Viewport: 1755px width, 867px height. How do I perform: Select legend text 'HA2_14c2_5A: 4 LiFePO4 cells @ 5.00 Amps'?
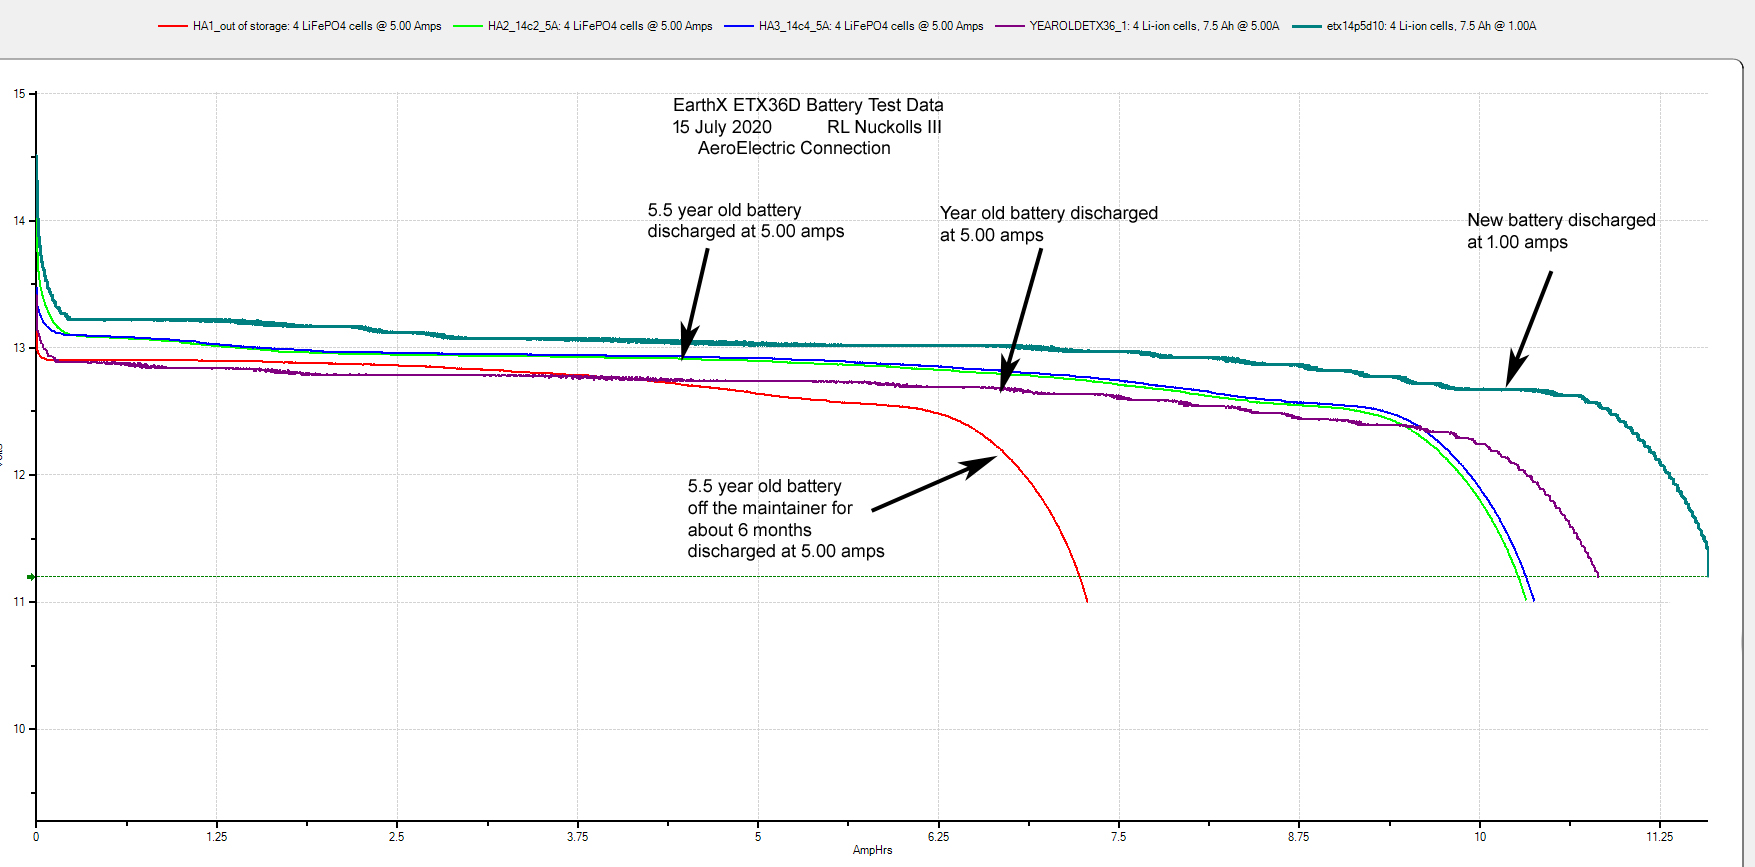(x=600, y=26)
